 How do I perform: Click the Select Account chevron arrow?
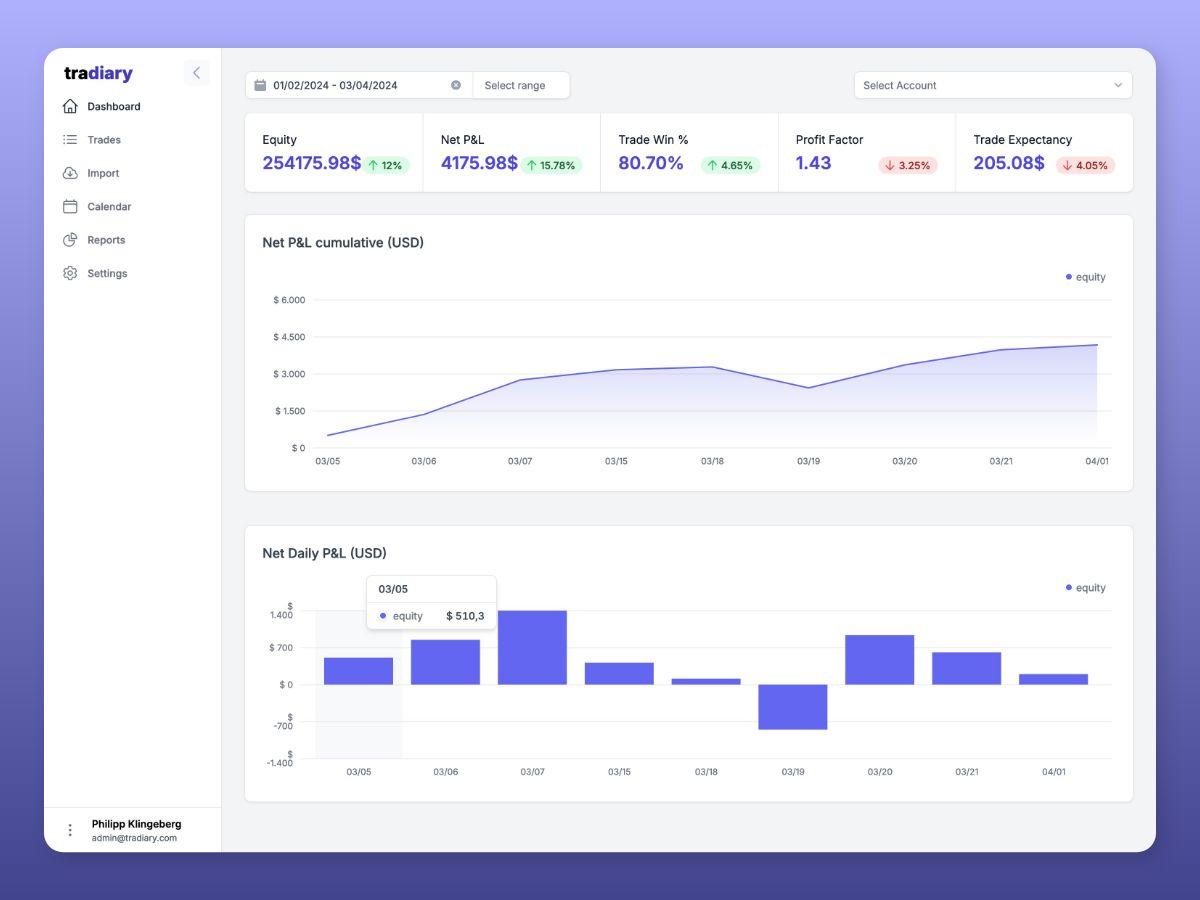(x=1118, y=85)
